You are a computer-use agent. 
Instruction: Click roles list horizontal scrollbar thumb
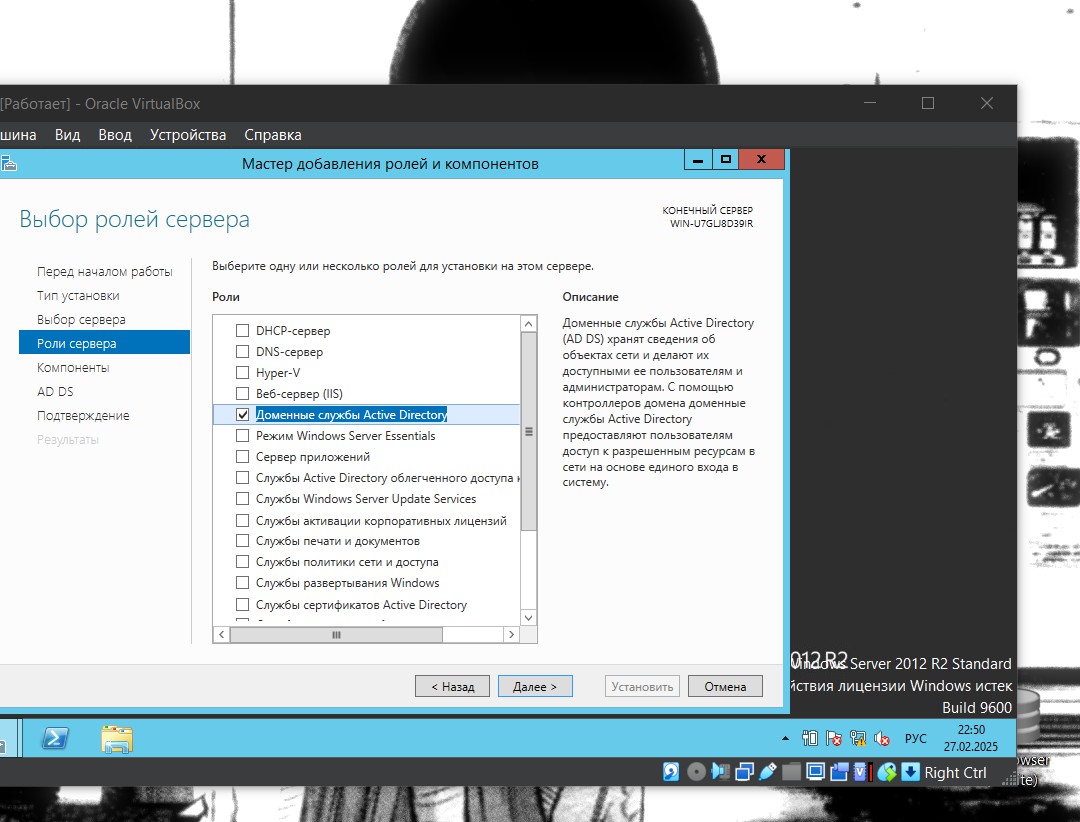(336, 635)
